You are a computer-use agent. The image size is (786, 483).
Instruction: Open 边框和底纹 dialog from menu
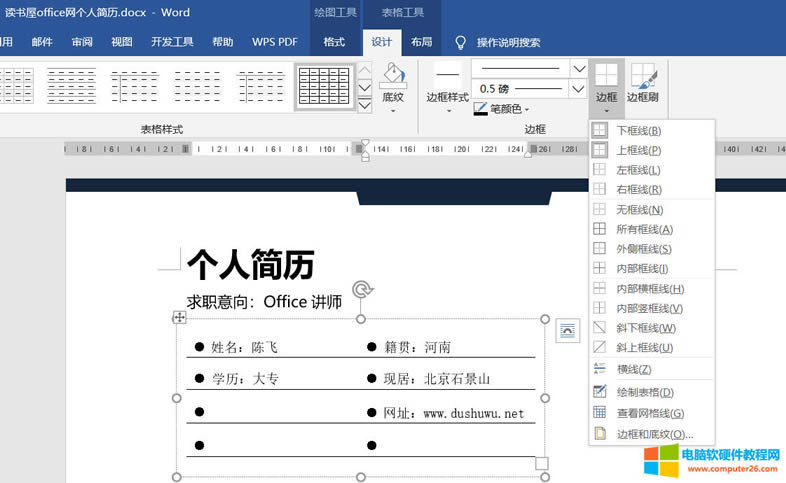pos(654,434)
